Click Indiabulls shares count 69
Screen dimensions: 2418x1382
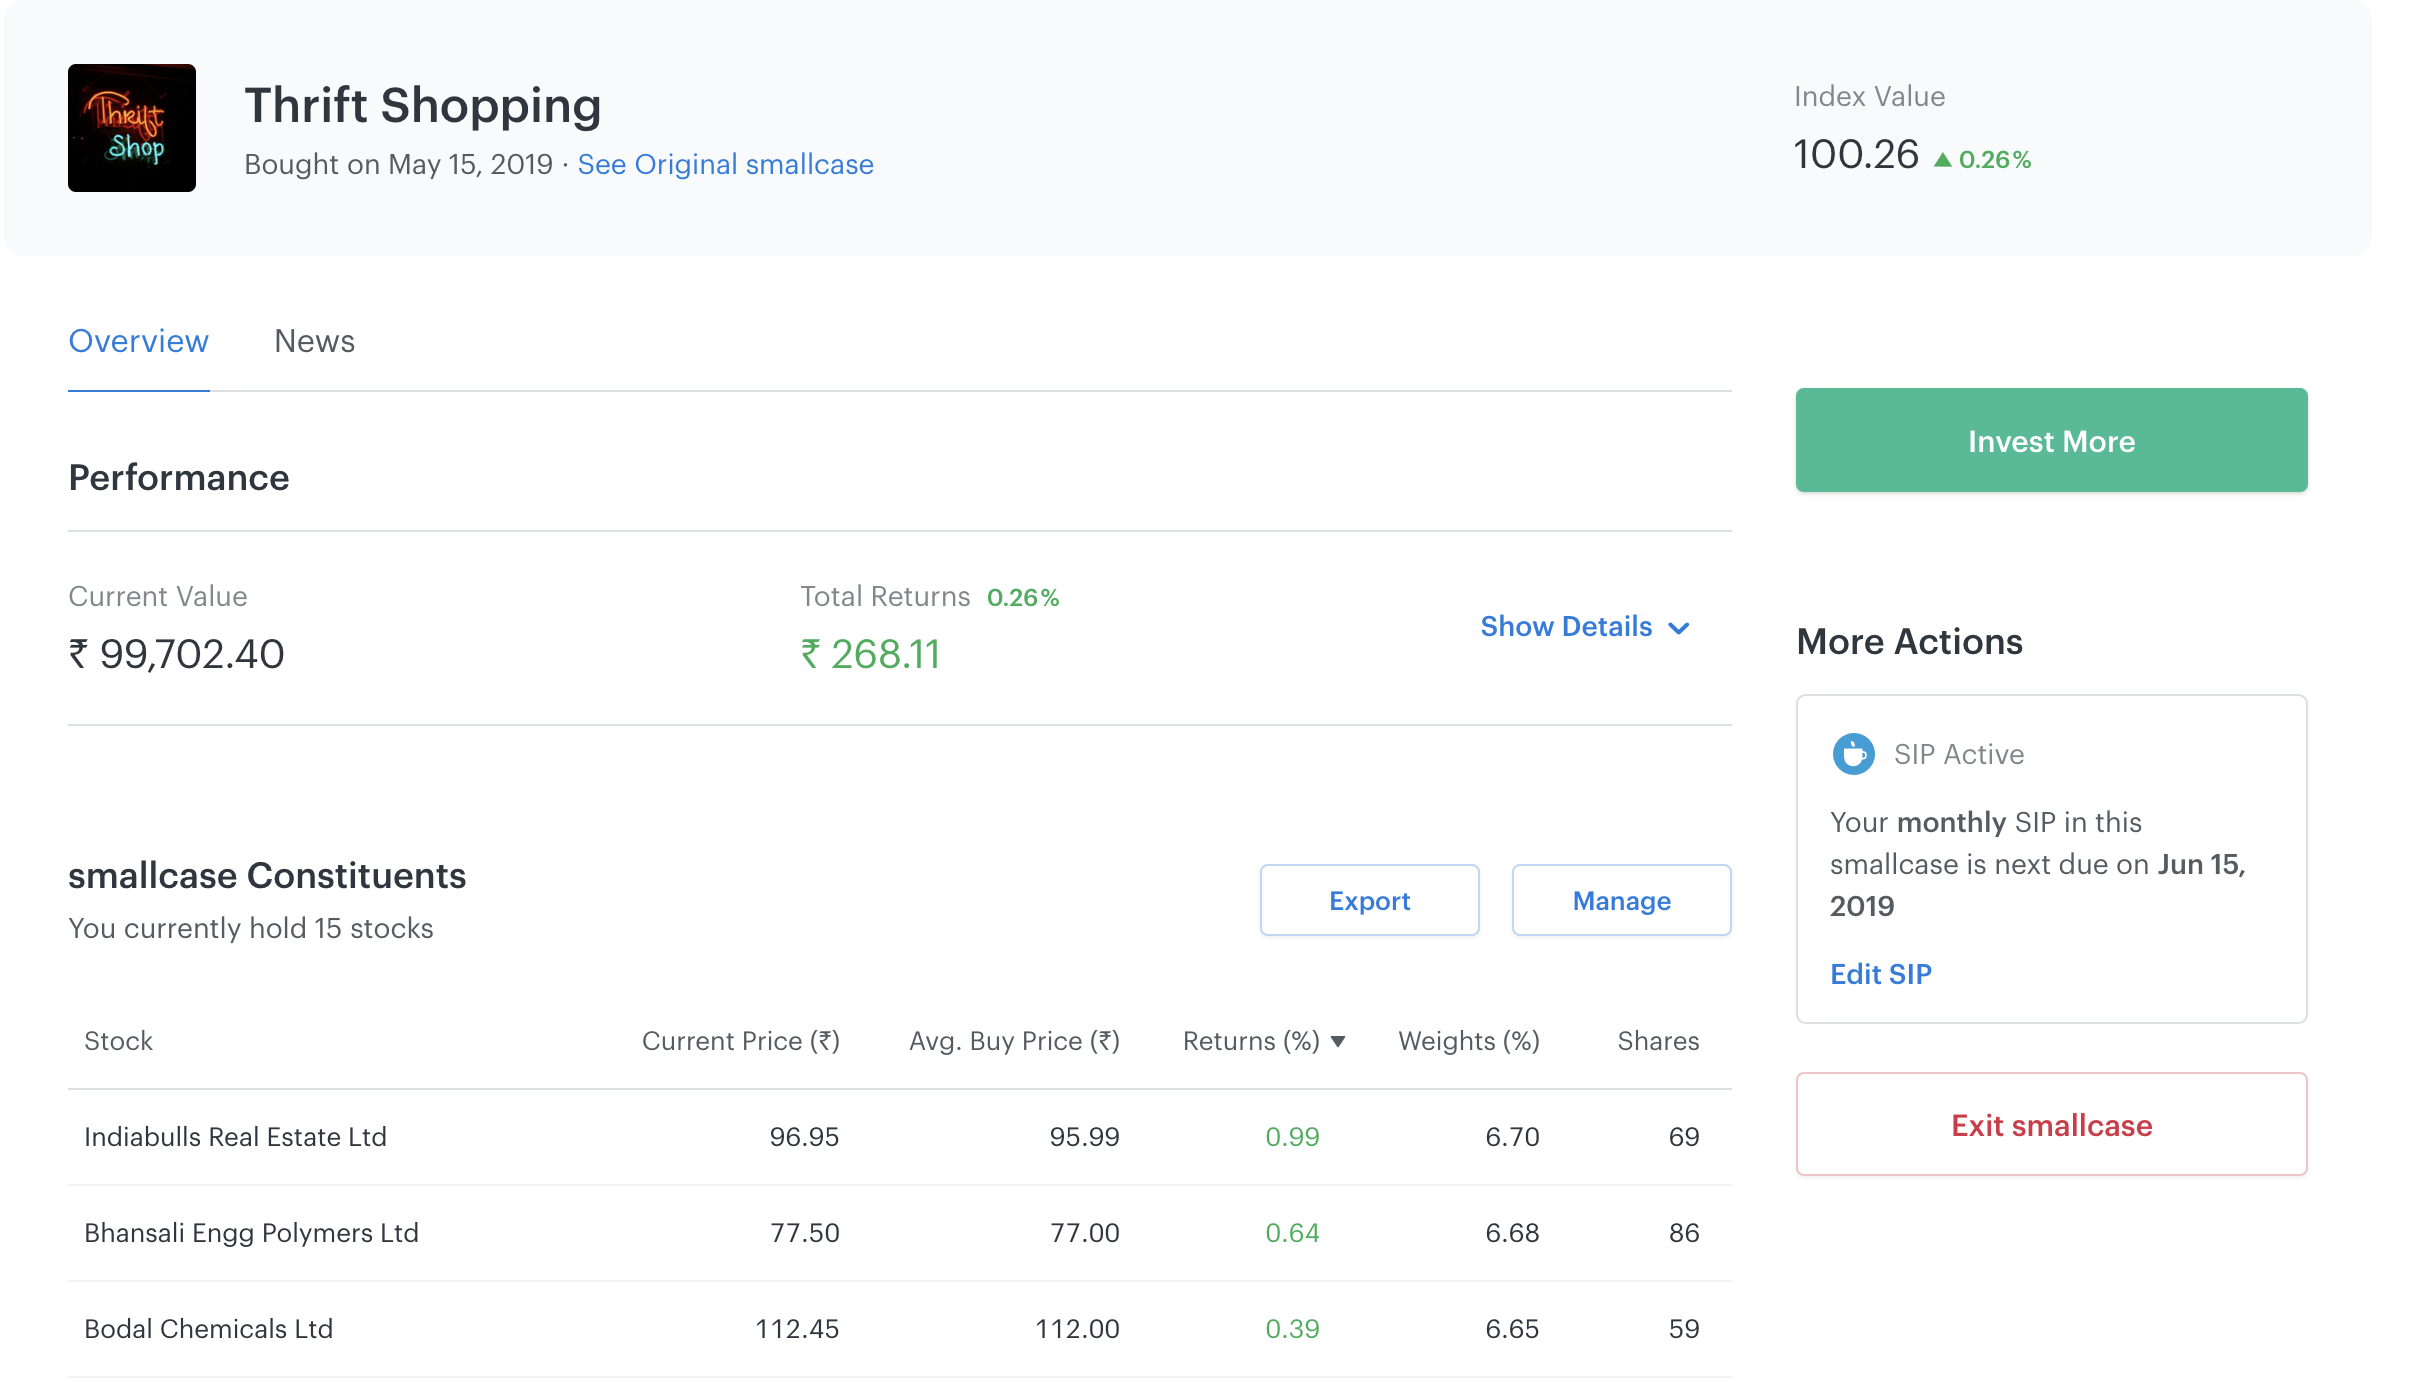coord(1684,1137)
